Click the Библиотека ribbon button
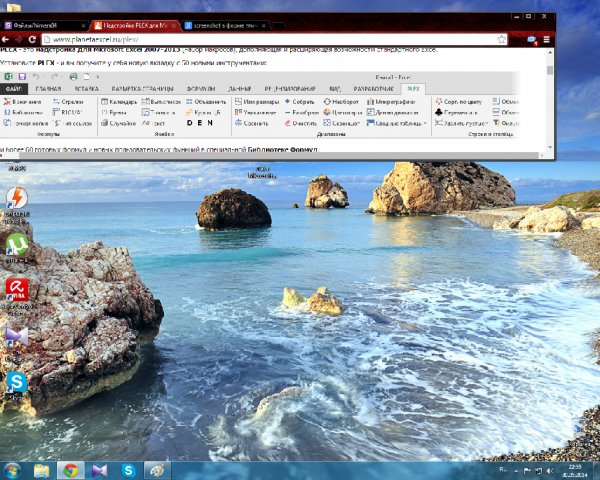600x480 pixels. pyautogui.click(x=23, y=113)
